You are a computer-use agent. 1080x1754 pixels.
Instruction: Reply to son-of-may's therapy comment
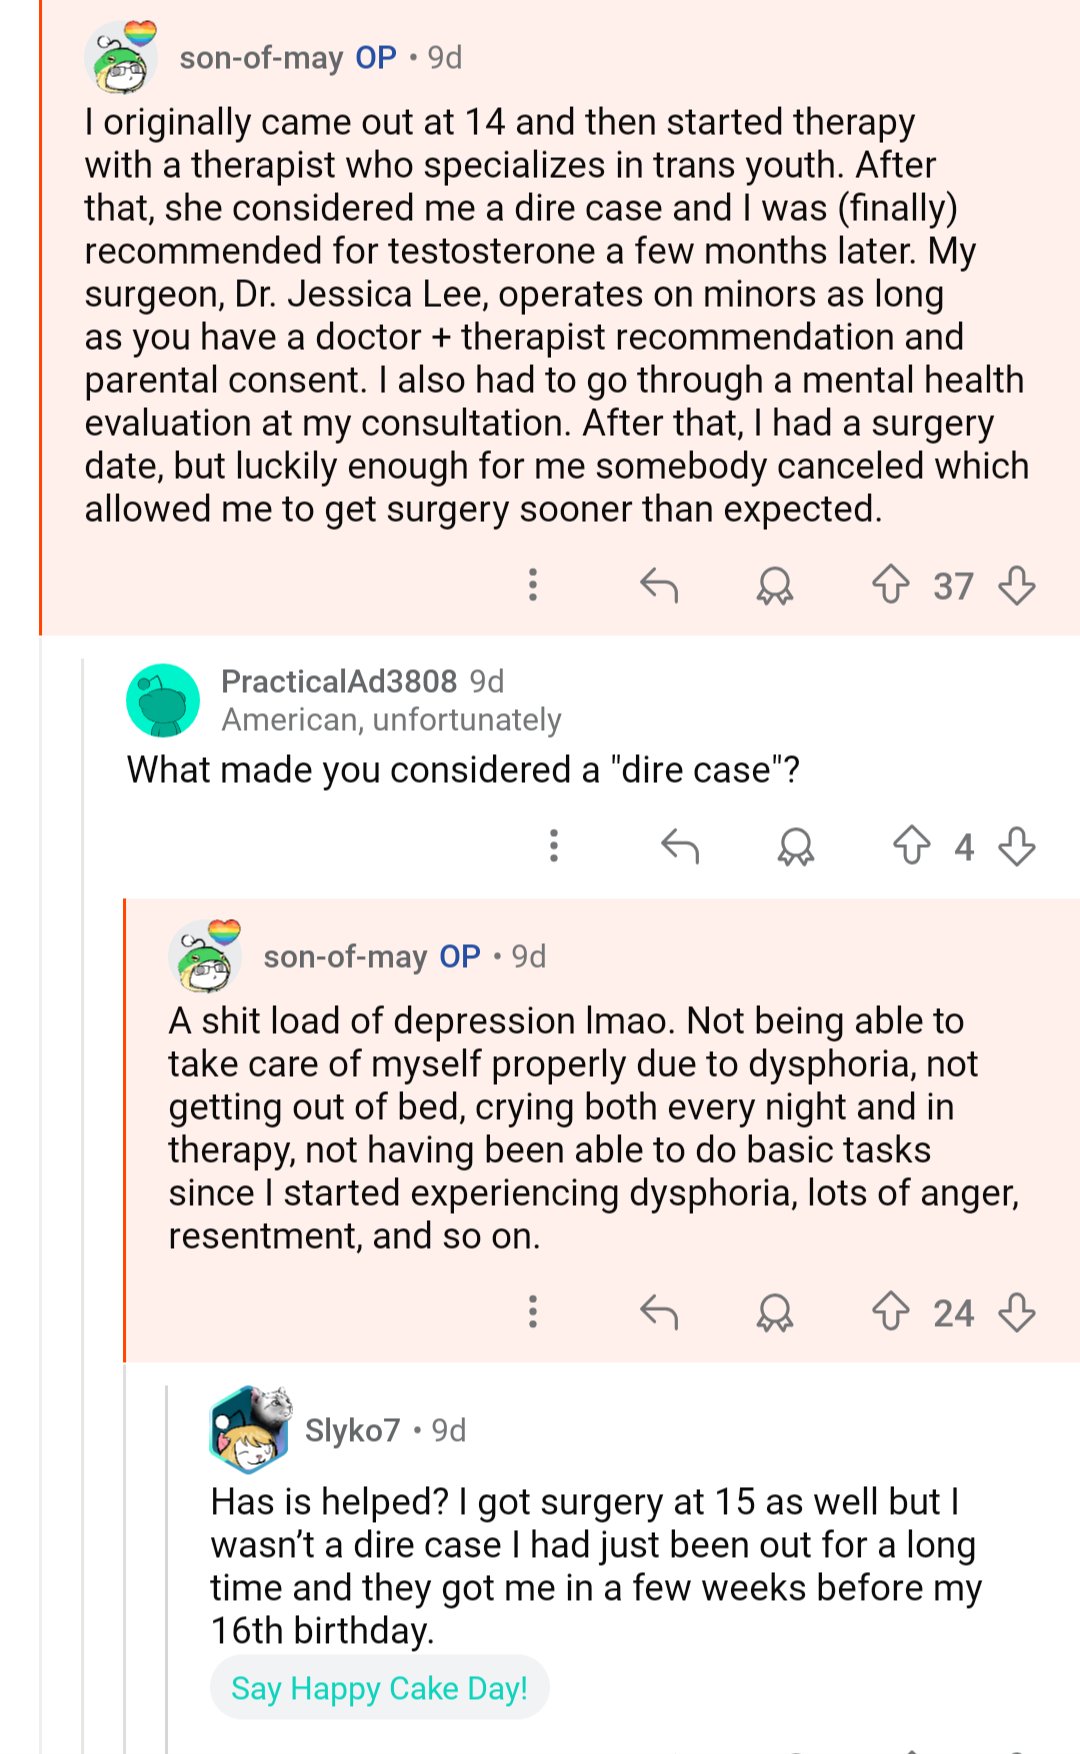point(659,584)
